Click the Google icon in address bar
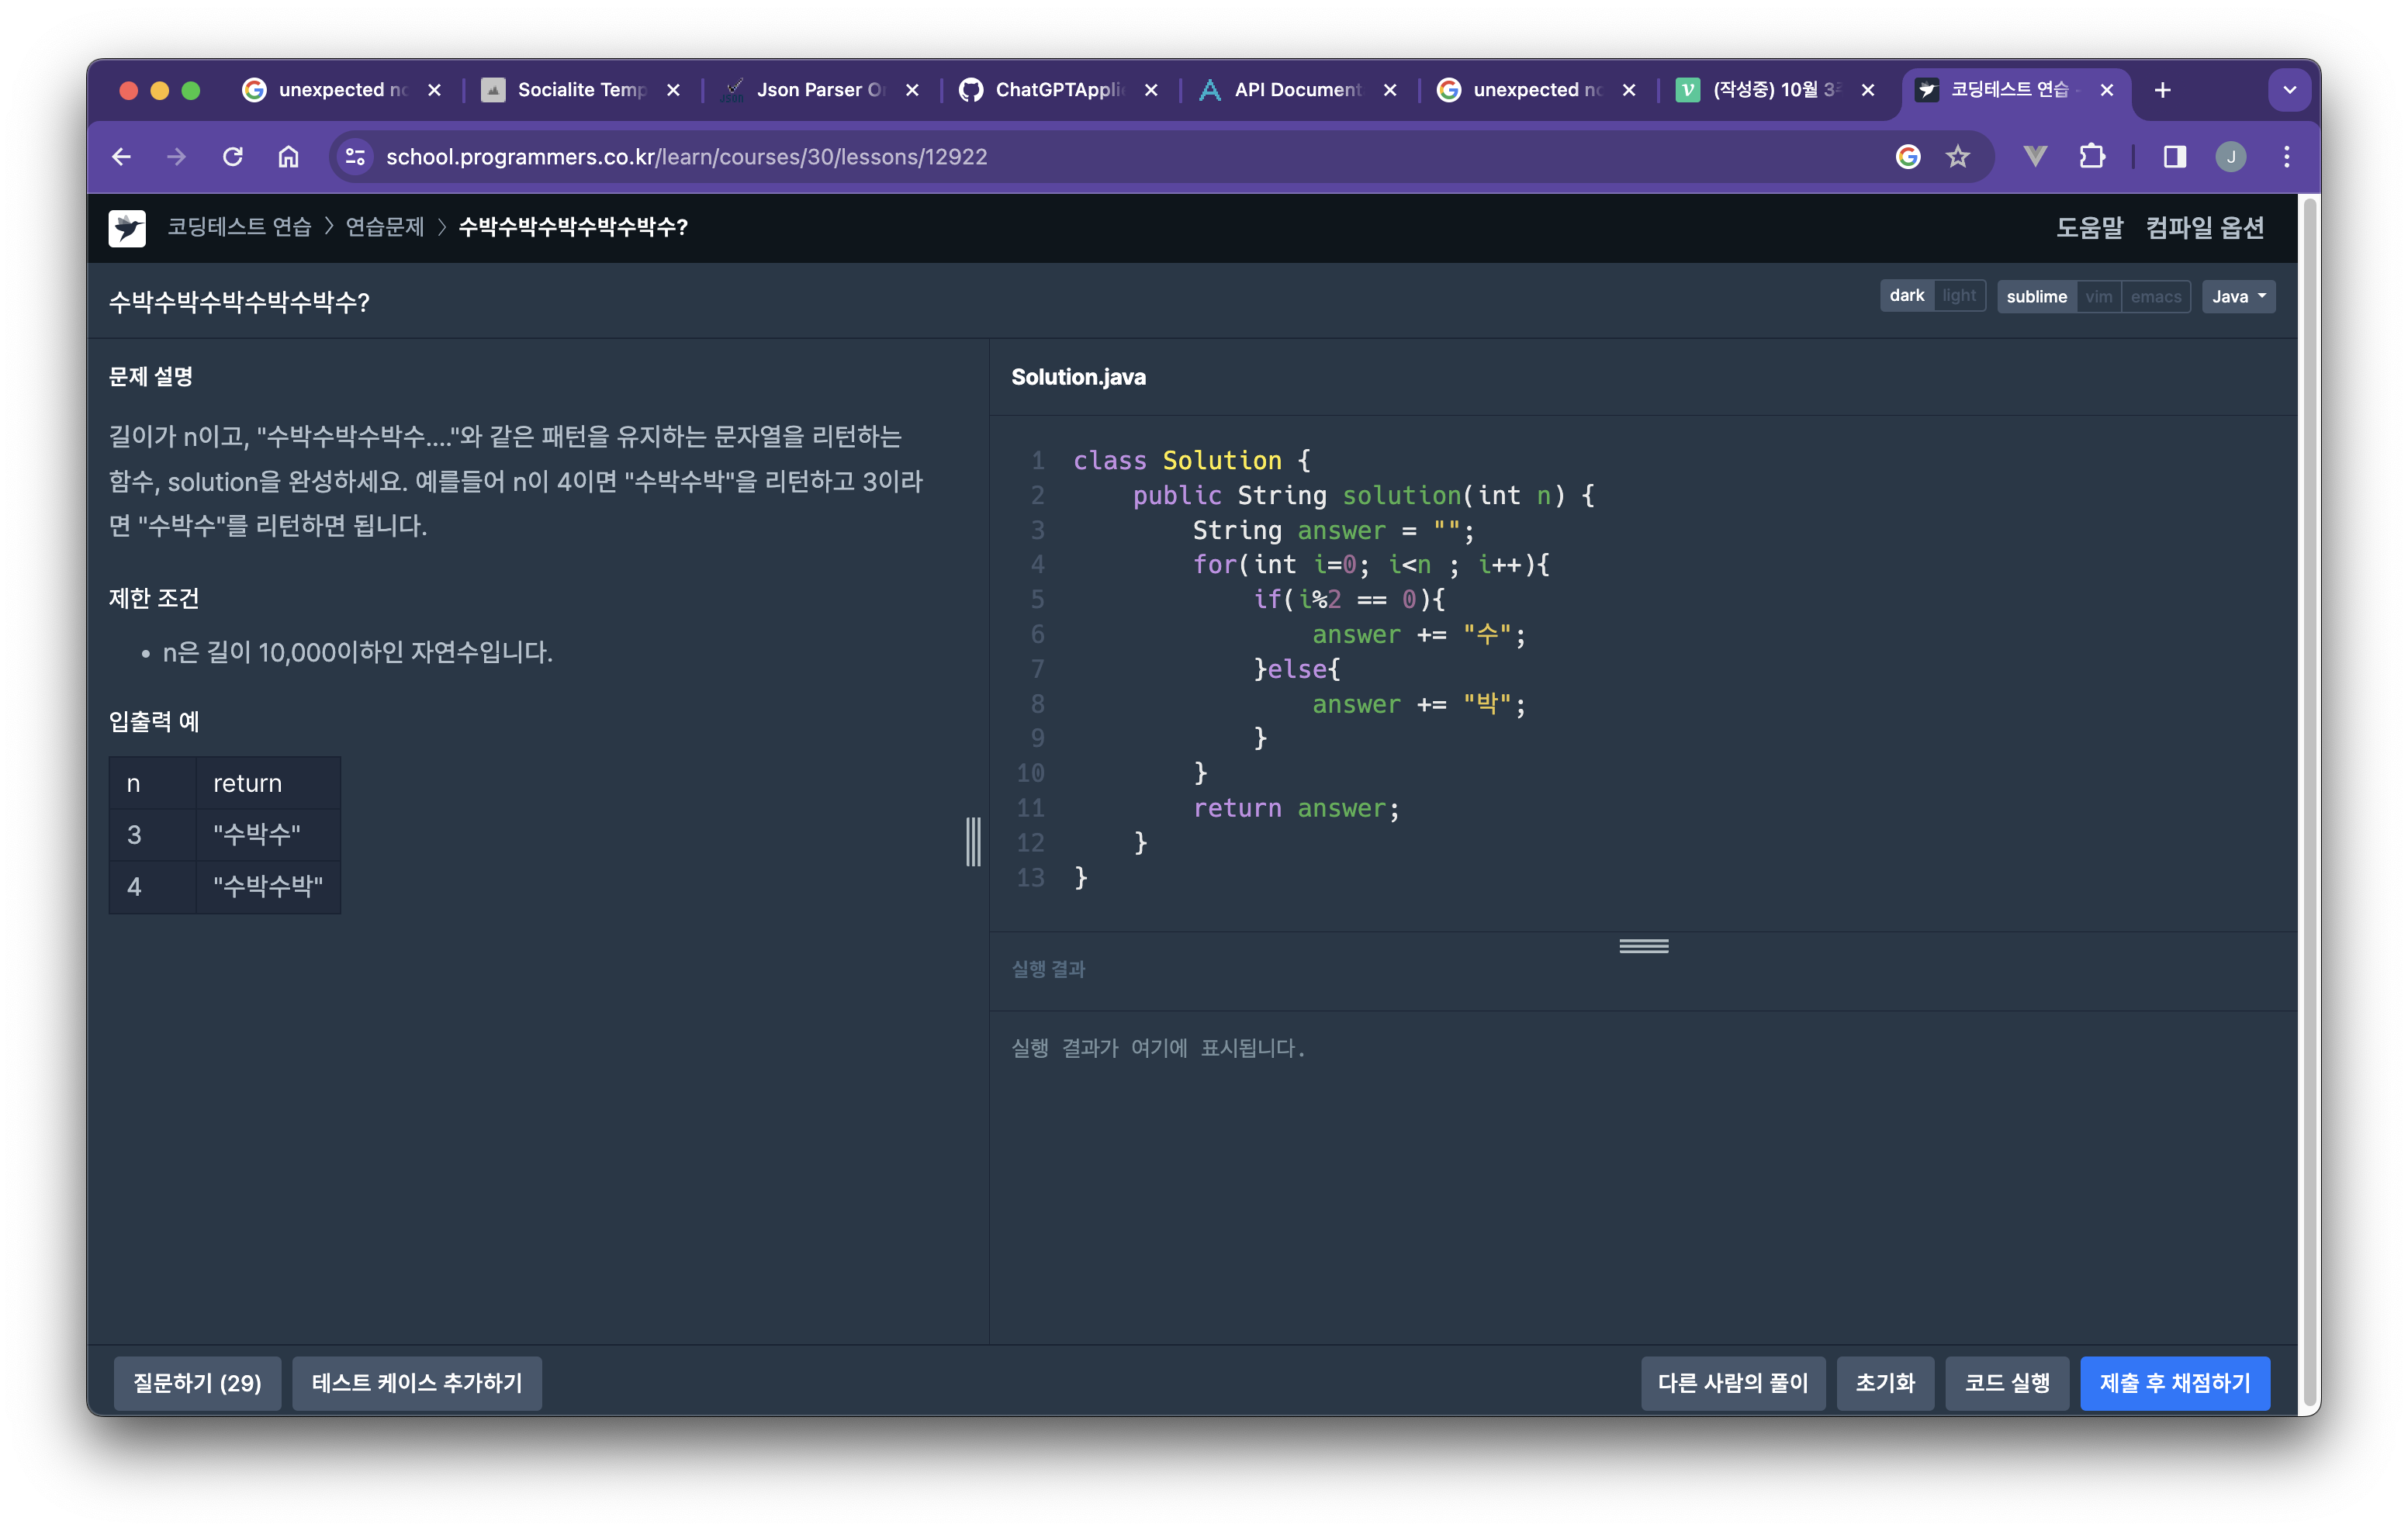The height and width of the screenshot is (1531, 2408). 1907,157
